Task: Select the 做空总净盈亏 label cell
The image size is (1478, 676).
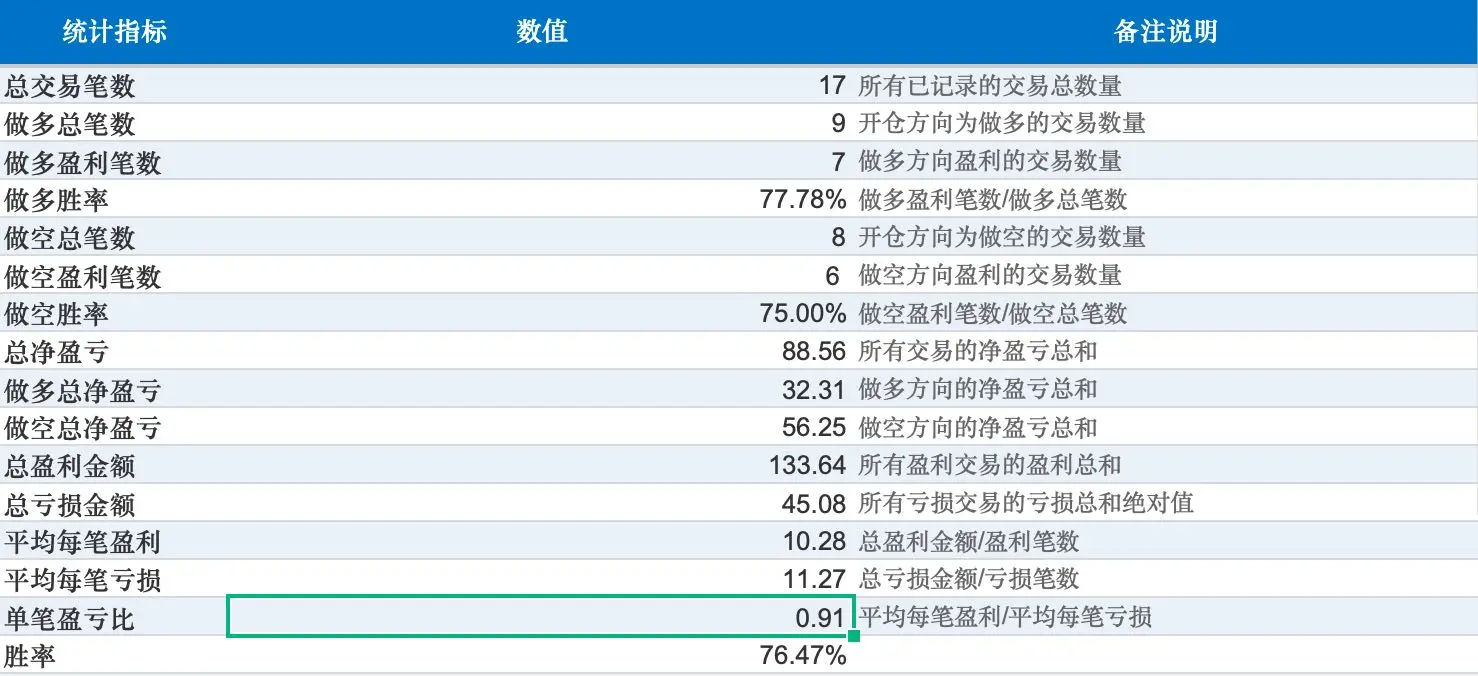Action: (114, 428)
